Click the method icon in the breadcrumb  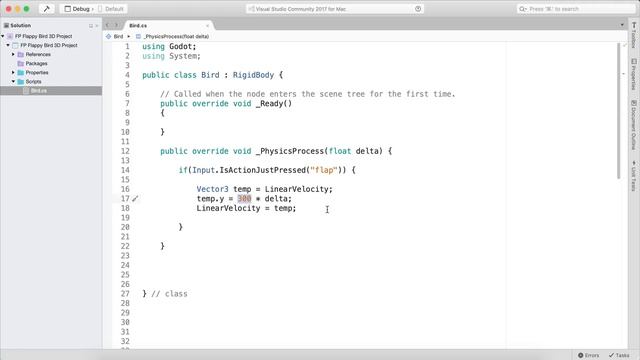pyautogui.click(x=138, y=36)
